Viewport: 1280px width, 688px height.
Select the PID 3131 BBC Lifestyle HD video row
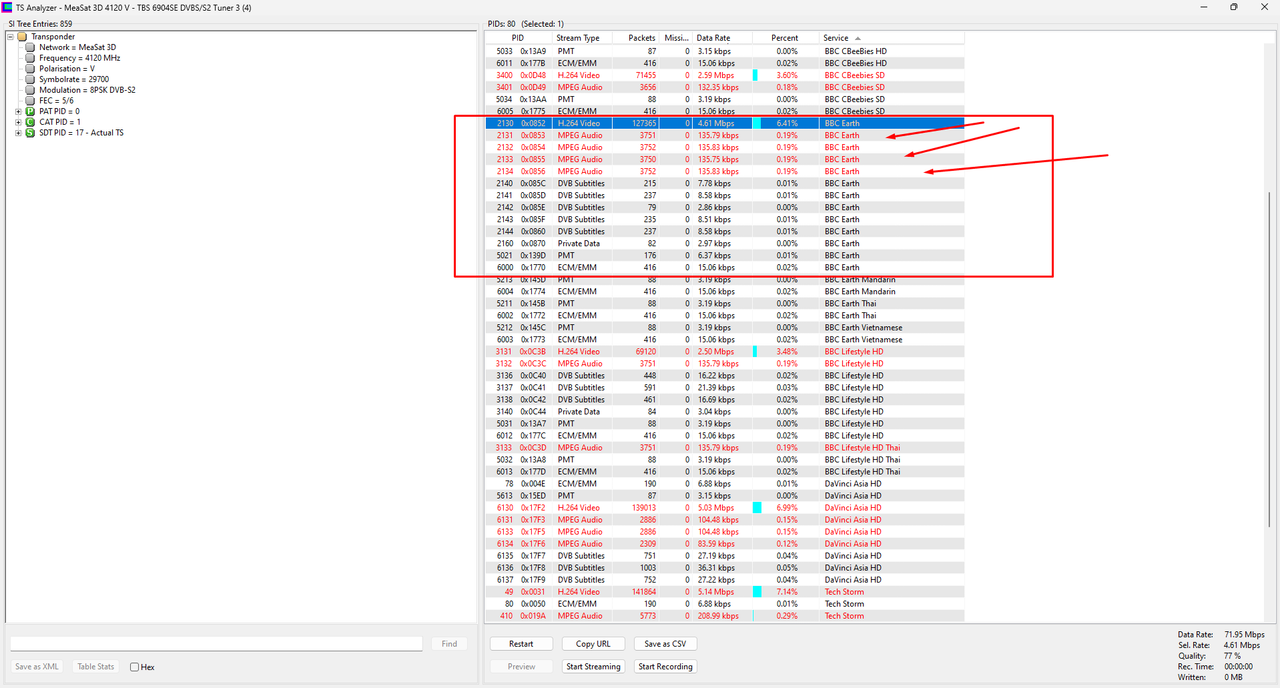(726, 351)
